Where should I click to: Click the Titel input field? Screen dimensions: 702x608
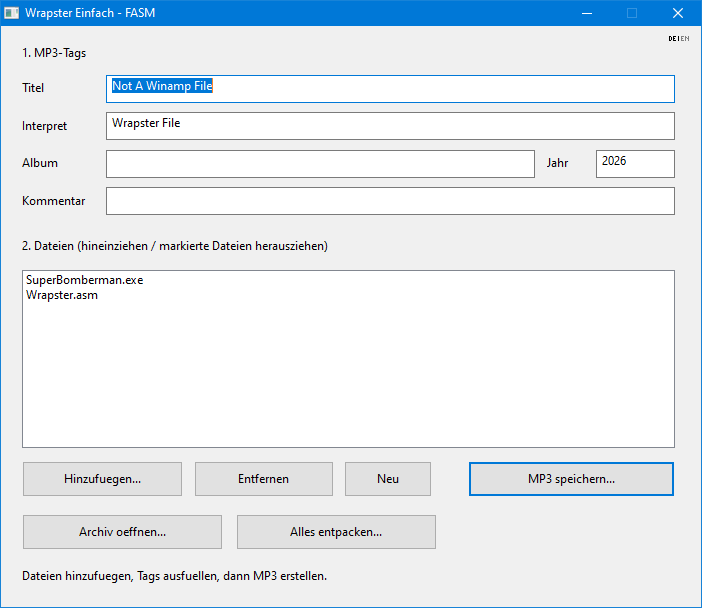(390, 89)
